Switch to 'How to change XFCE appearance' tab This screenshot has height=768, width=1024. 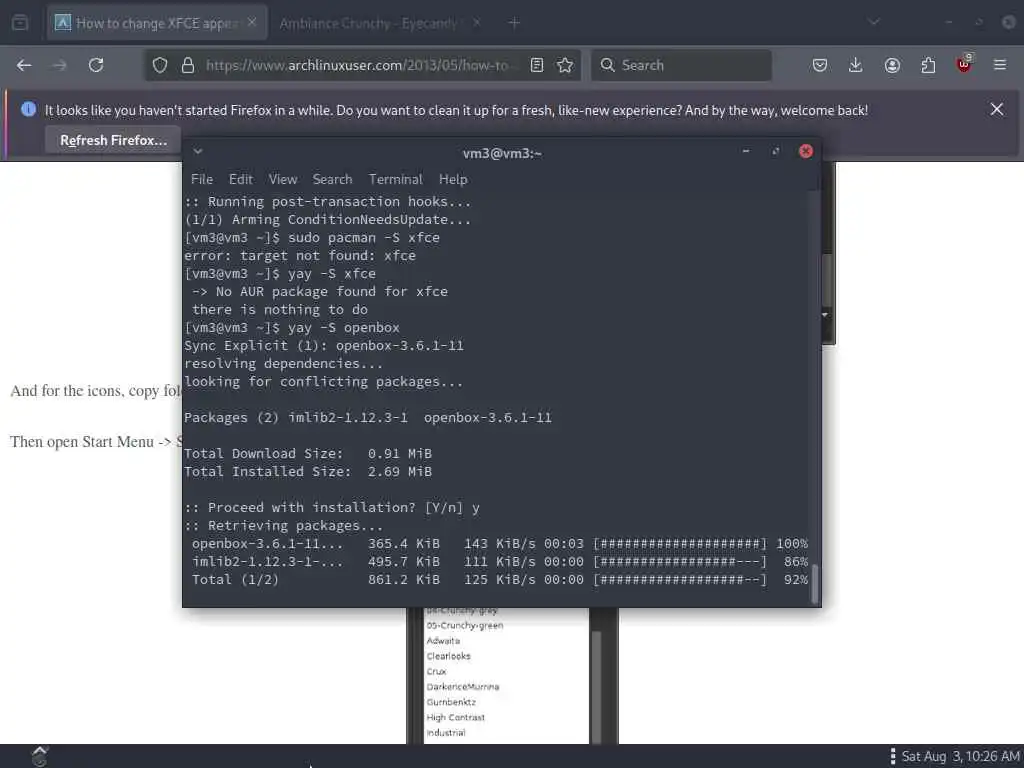[x=157, y=23]
